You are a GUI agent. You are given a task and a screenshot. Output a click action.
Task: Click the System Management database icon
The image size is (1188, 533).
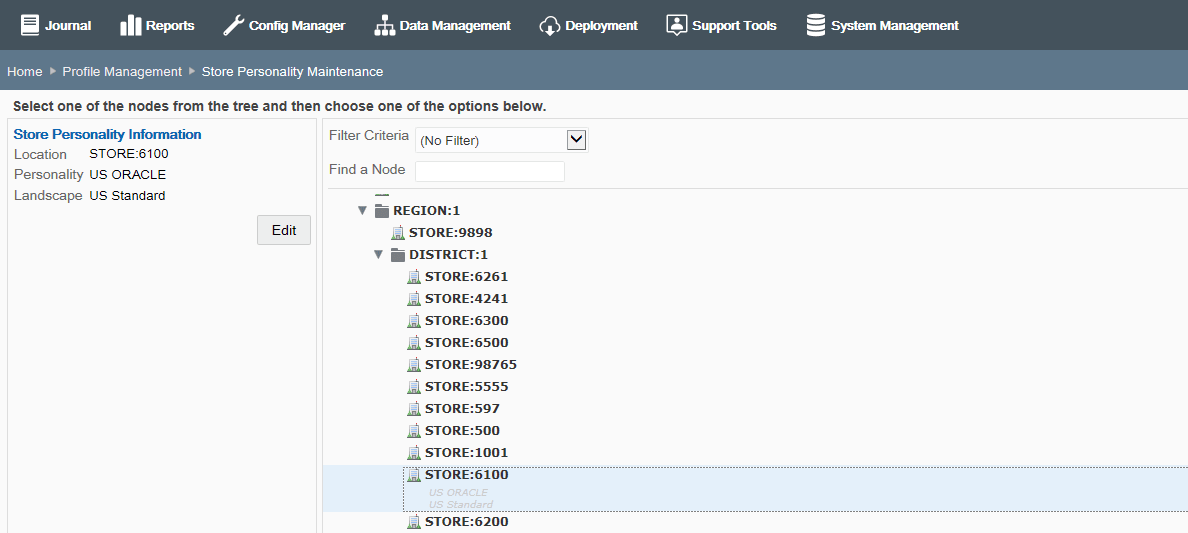816,25
